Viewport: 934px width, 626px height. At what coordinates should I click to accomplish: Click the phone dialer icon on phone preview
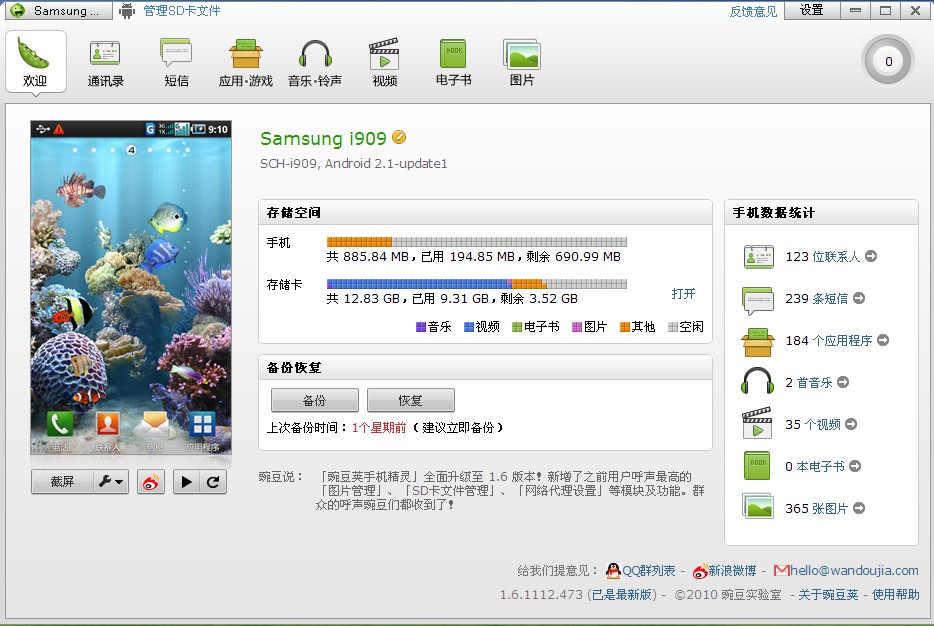pos(60,424)
